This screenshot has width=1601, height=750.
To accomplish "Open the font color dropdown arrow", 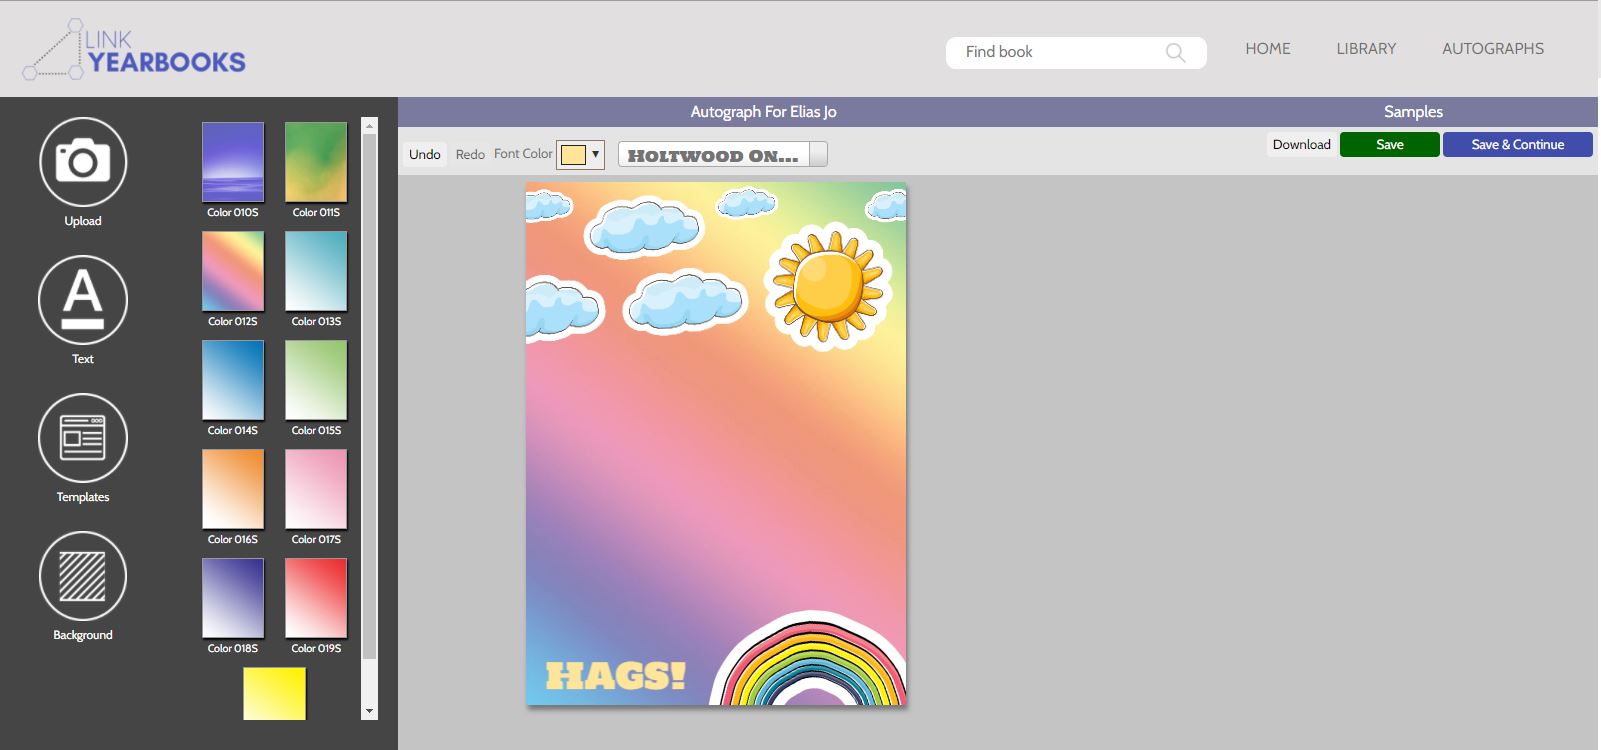I will click(x=595, y=154).
